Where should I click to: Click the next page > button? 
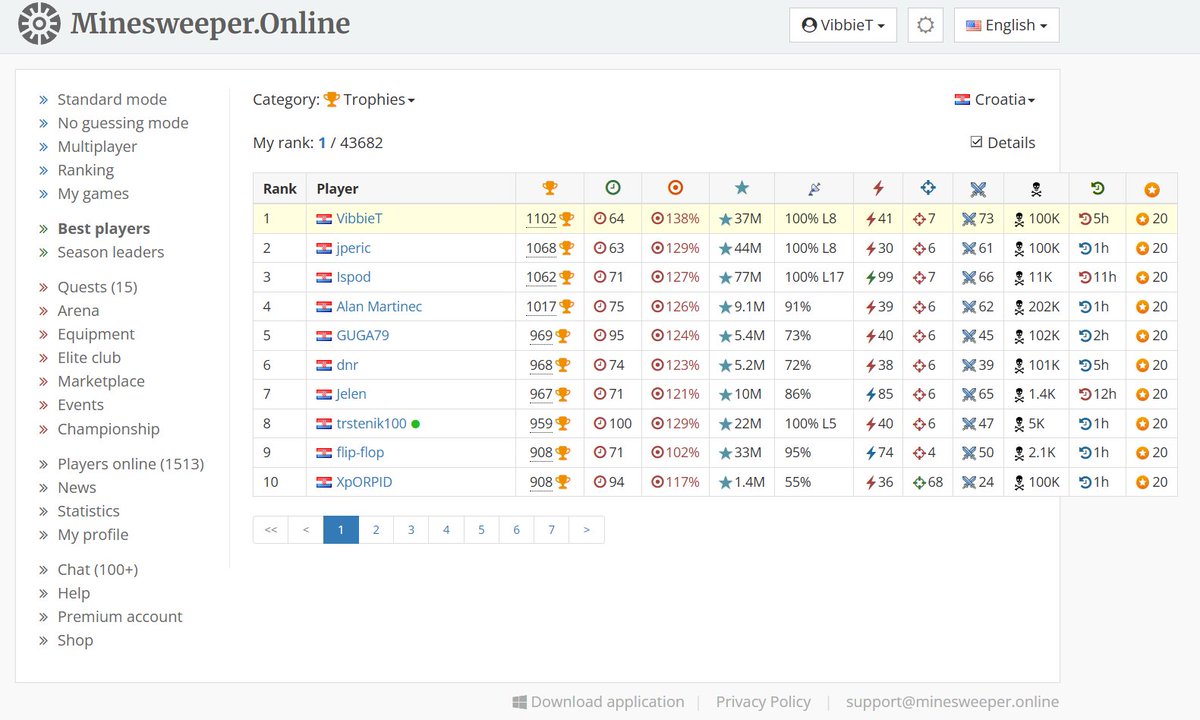click(586, 530)
